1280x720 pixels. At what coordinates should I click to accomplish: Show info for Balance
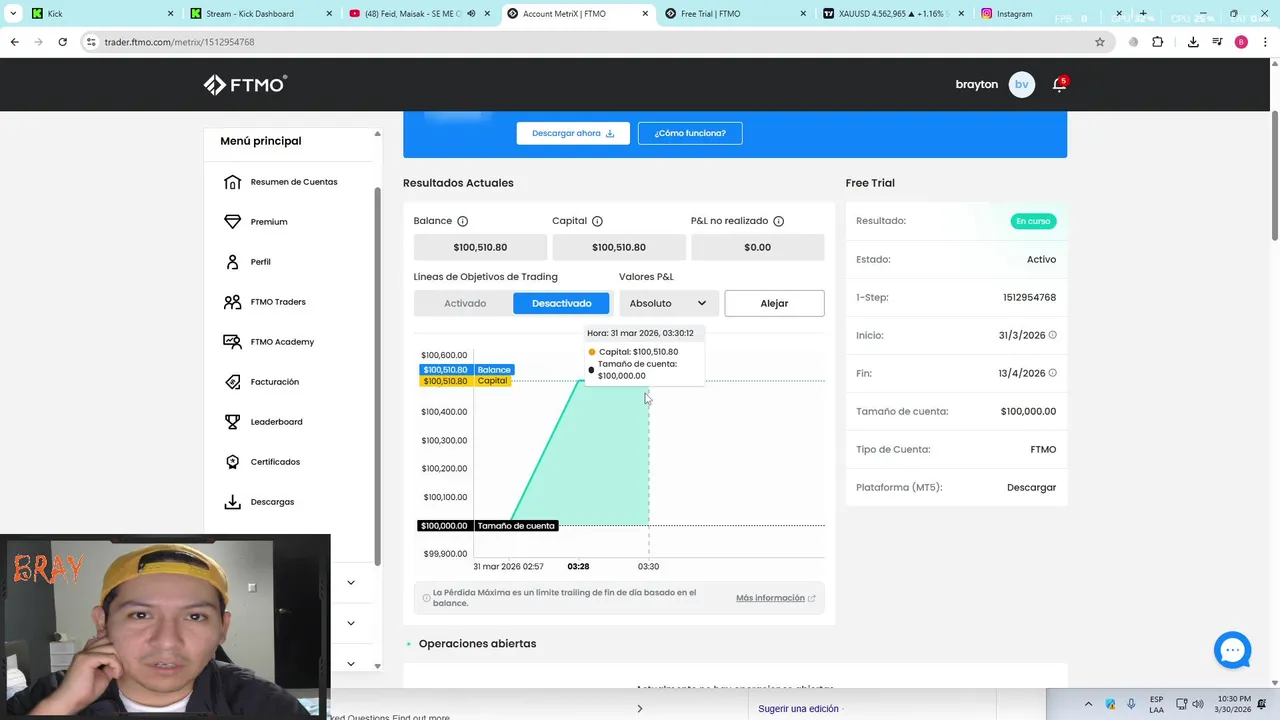(x=462, y=221)
